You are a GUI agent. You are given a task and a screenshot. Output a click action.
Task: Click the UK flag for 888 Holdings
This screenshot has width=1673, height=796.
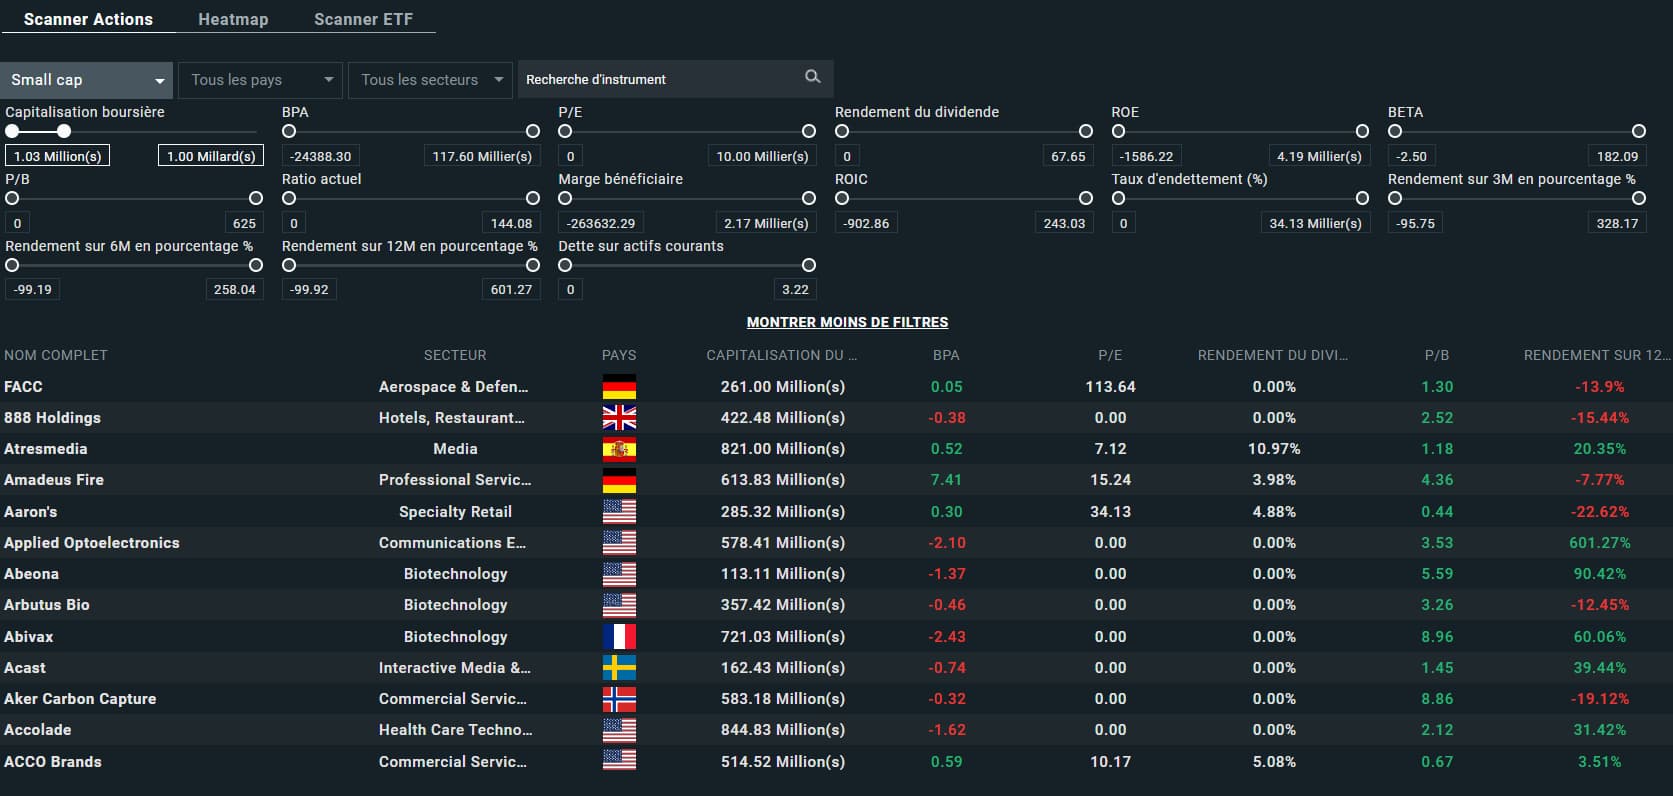[619, 418]
